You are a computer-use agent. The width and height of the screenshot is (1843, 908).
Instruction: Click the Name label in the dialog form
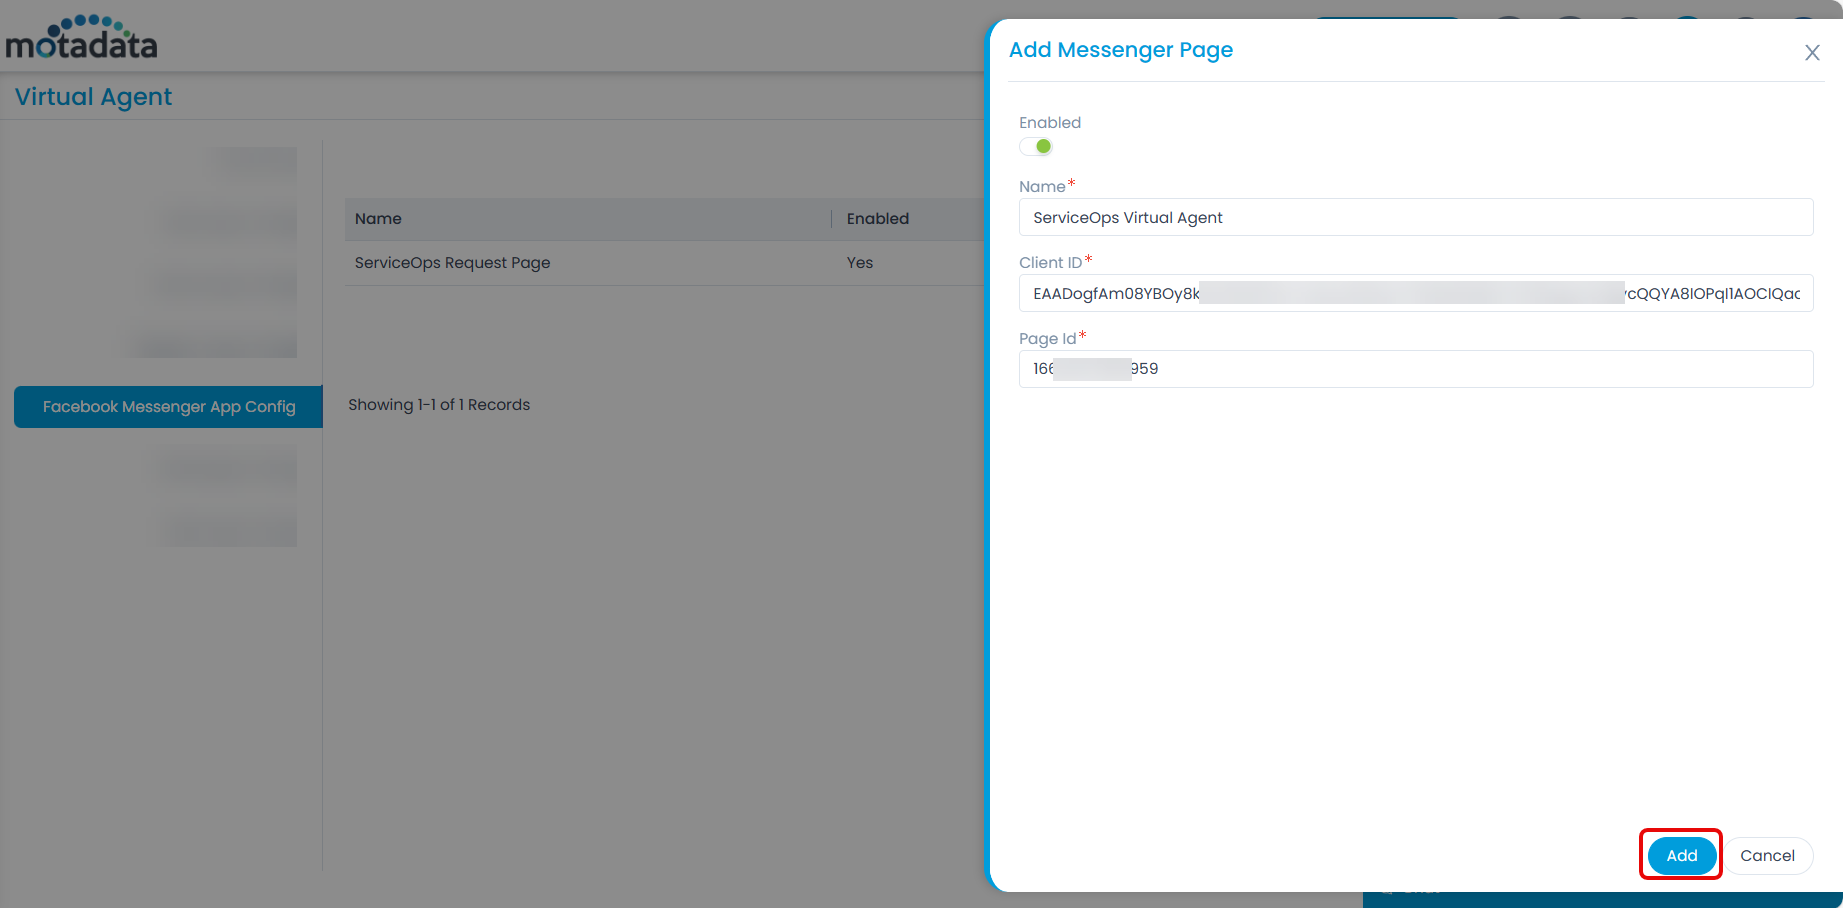(x=1041, y=187)
